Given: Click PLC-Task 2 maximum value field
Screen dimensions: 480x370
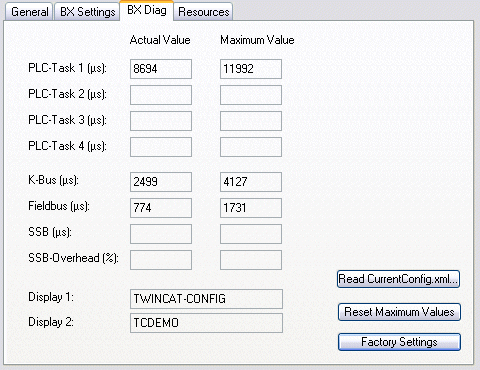Looking at the screenshot, I should coord(251,95).
